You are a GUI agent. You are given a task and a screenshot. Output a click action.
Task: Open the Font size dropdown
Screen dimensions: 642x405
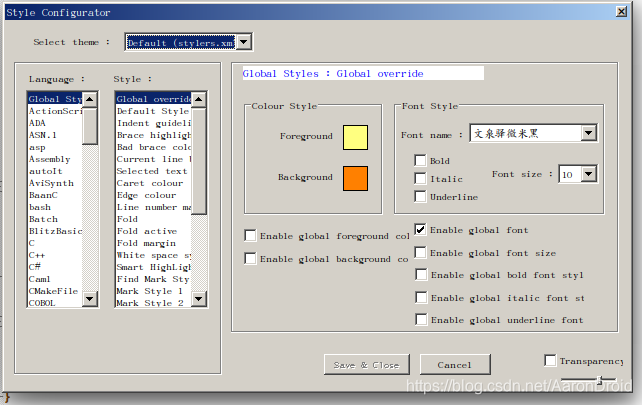(x=588, y=174)
